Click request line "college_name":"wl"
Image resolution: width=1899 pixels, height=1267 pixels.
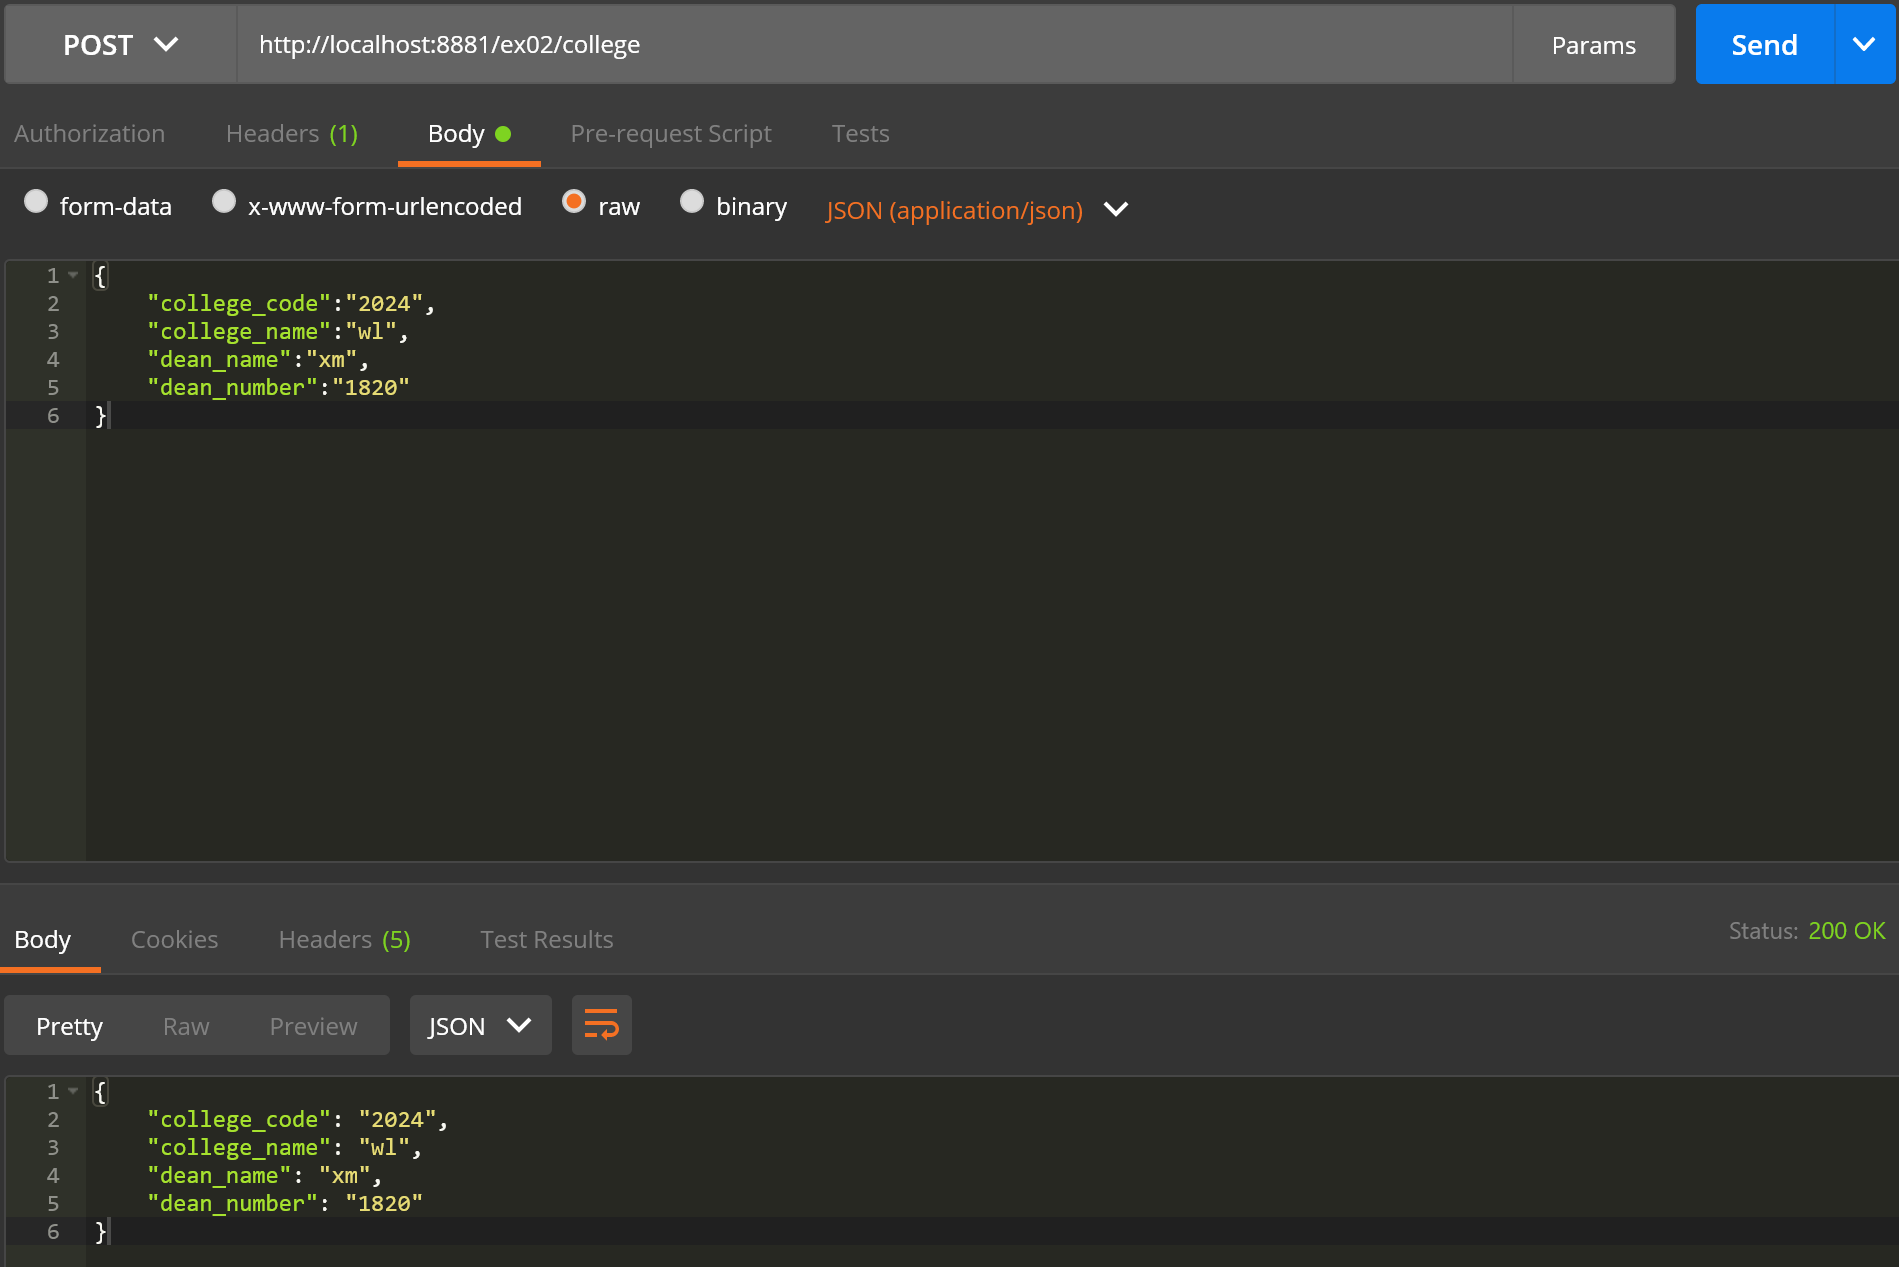coord(278,331)
